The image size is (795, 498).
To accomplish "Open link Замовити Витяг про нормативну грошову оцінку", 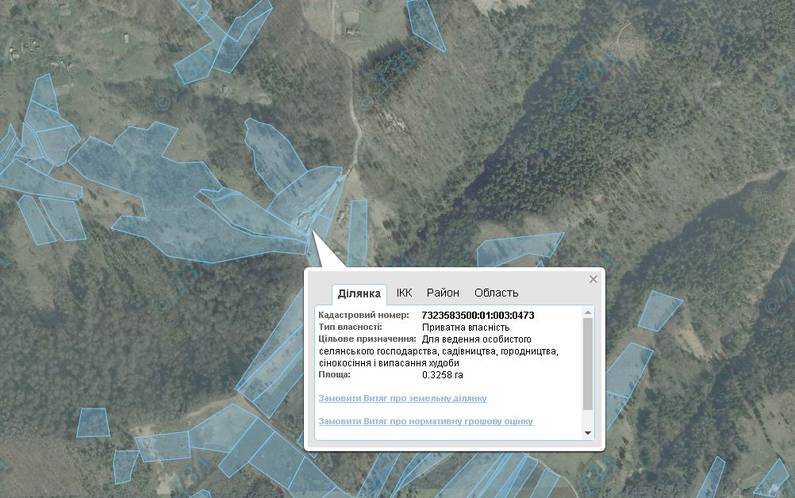I will (x=425, y=421).
